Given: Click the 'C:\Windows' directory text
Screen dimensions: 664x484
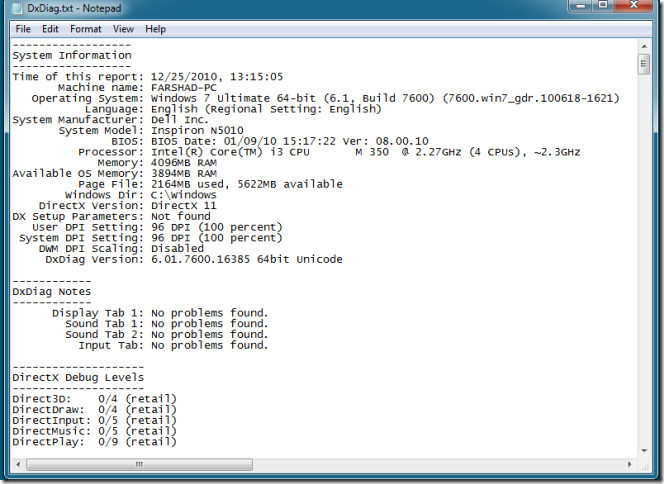Looking at the screenshot, I should click(x=184, y=195).
